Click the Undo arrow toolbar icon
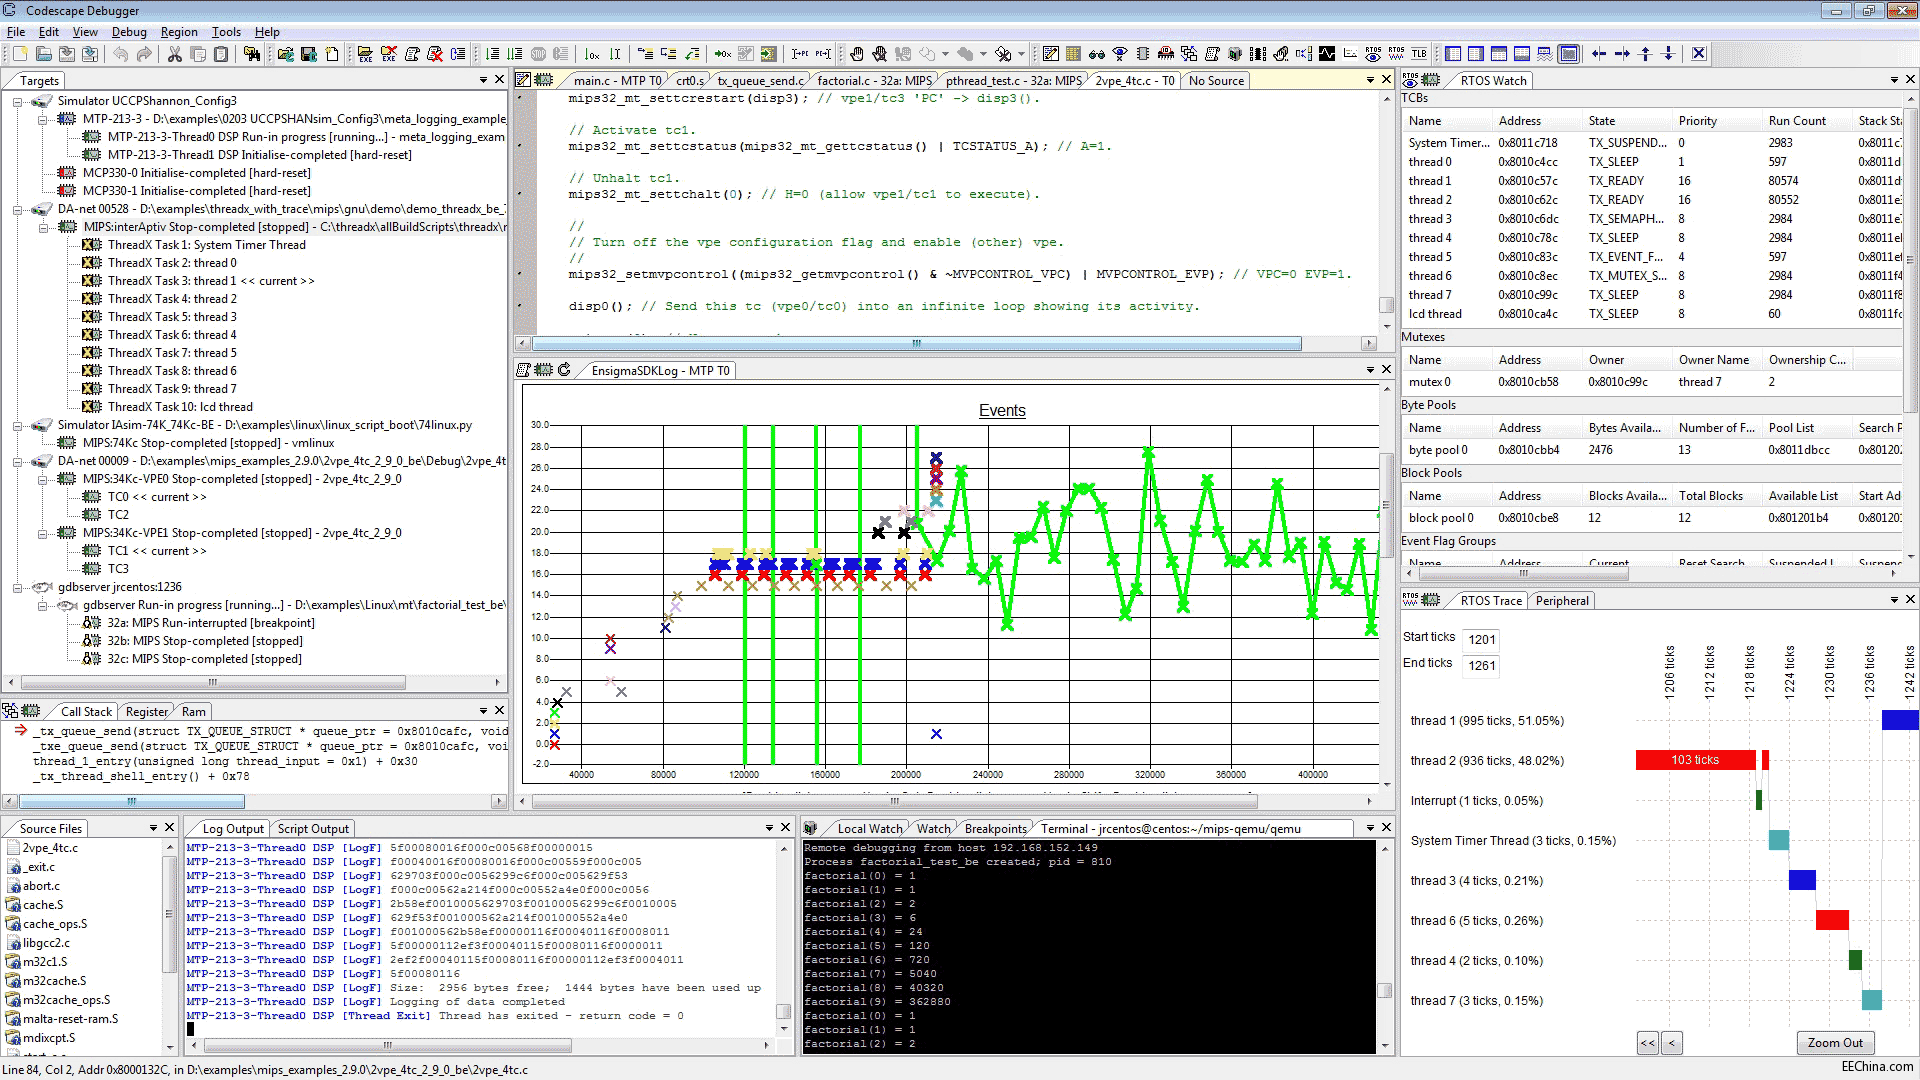Image resolution: width=1920 pixels, height=1080 pixels. click(x=120, y=54)
